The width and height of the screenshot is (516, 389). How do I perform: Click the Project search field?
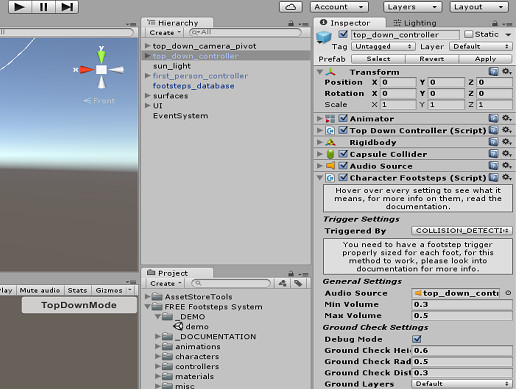[x=231, y=283]
